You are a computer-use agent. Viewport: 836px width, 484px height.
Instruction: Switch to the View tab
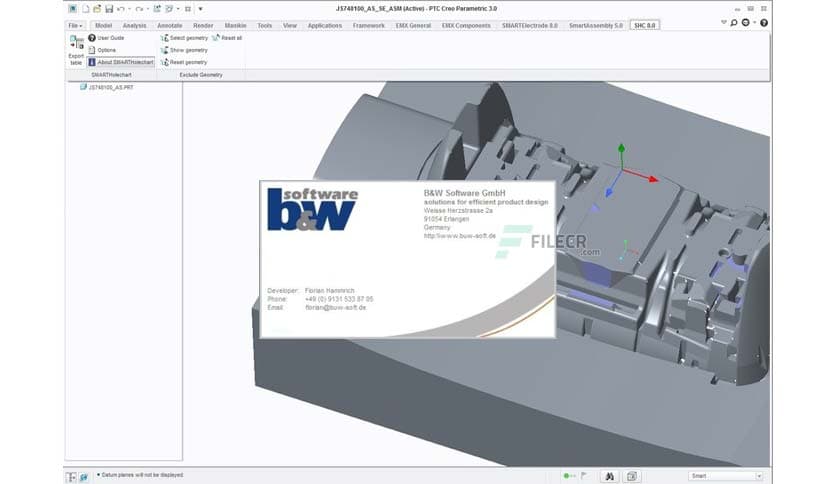pos(290,26)
